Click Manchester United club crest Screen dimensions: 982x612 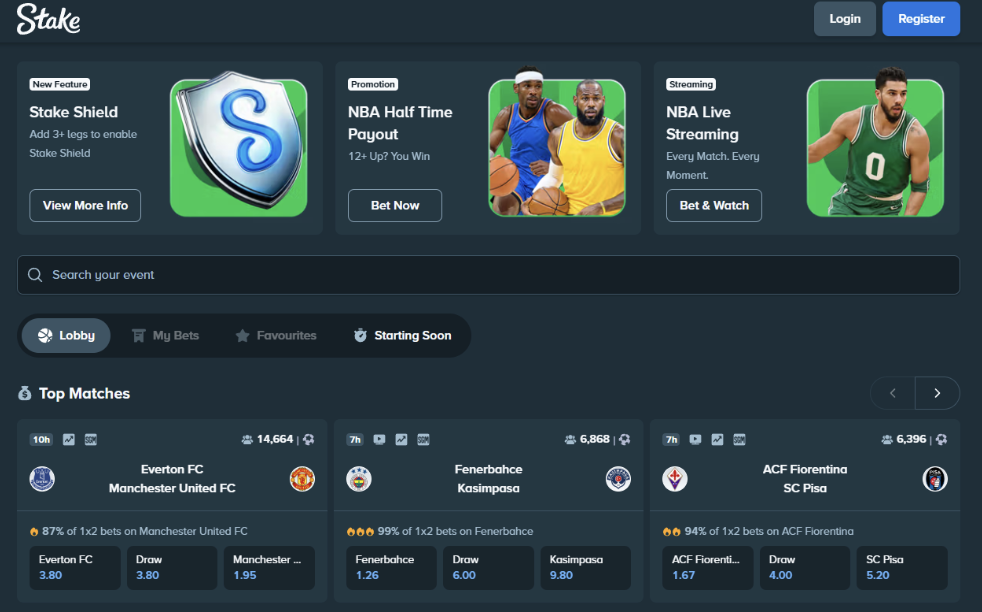click(x=302, y=479)
